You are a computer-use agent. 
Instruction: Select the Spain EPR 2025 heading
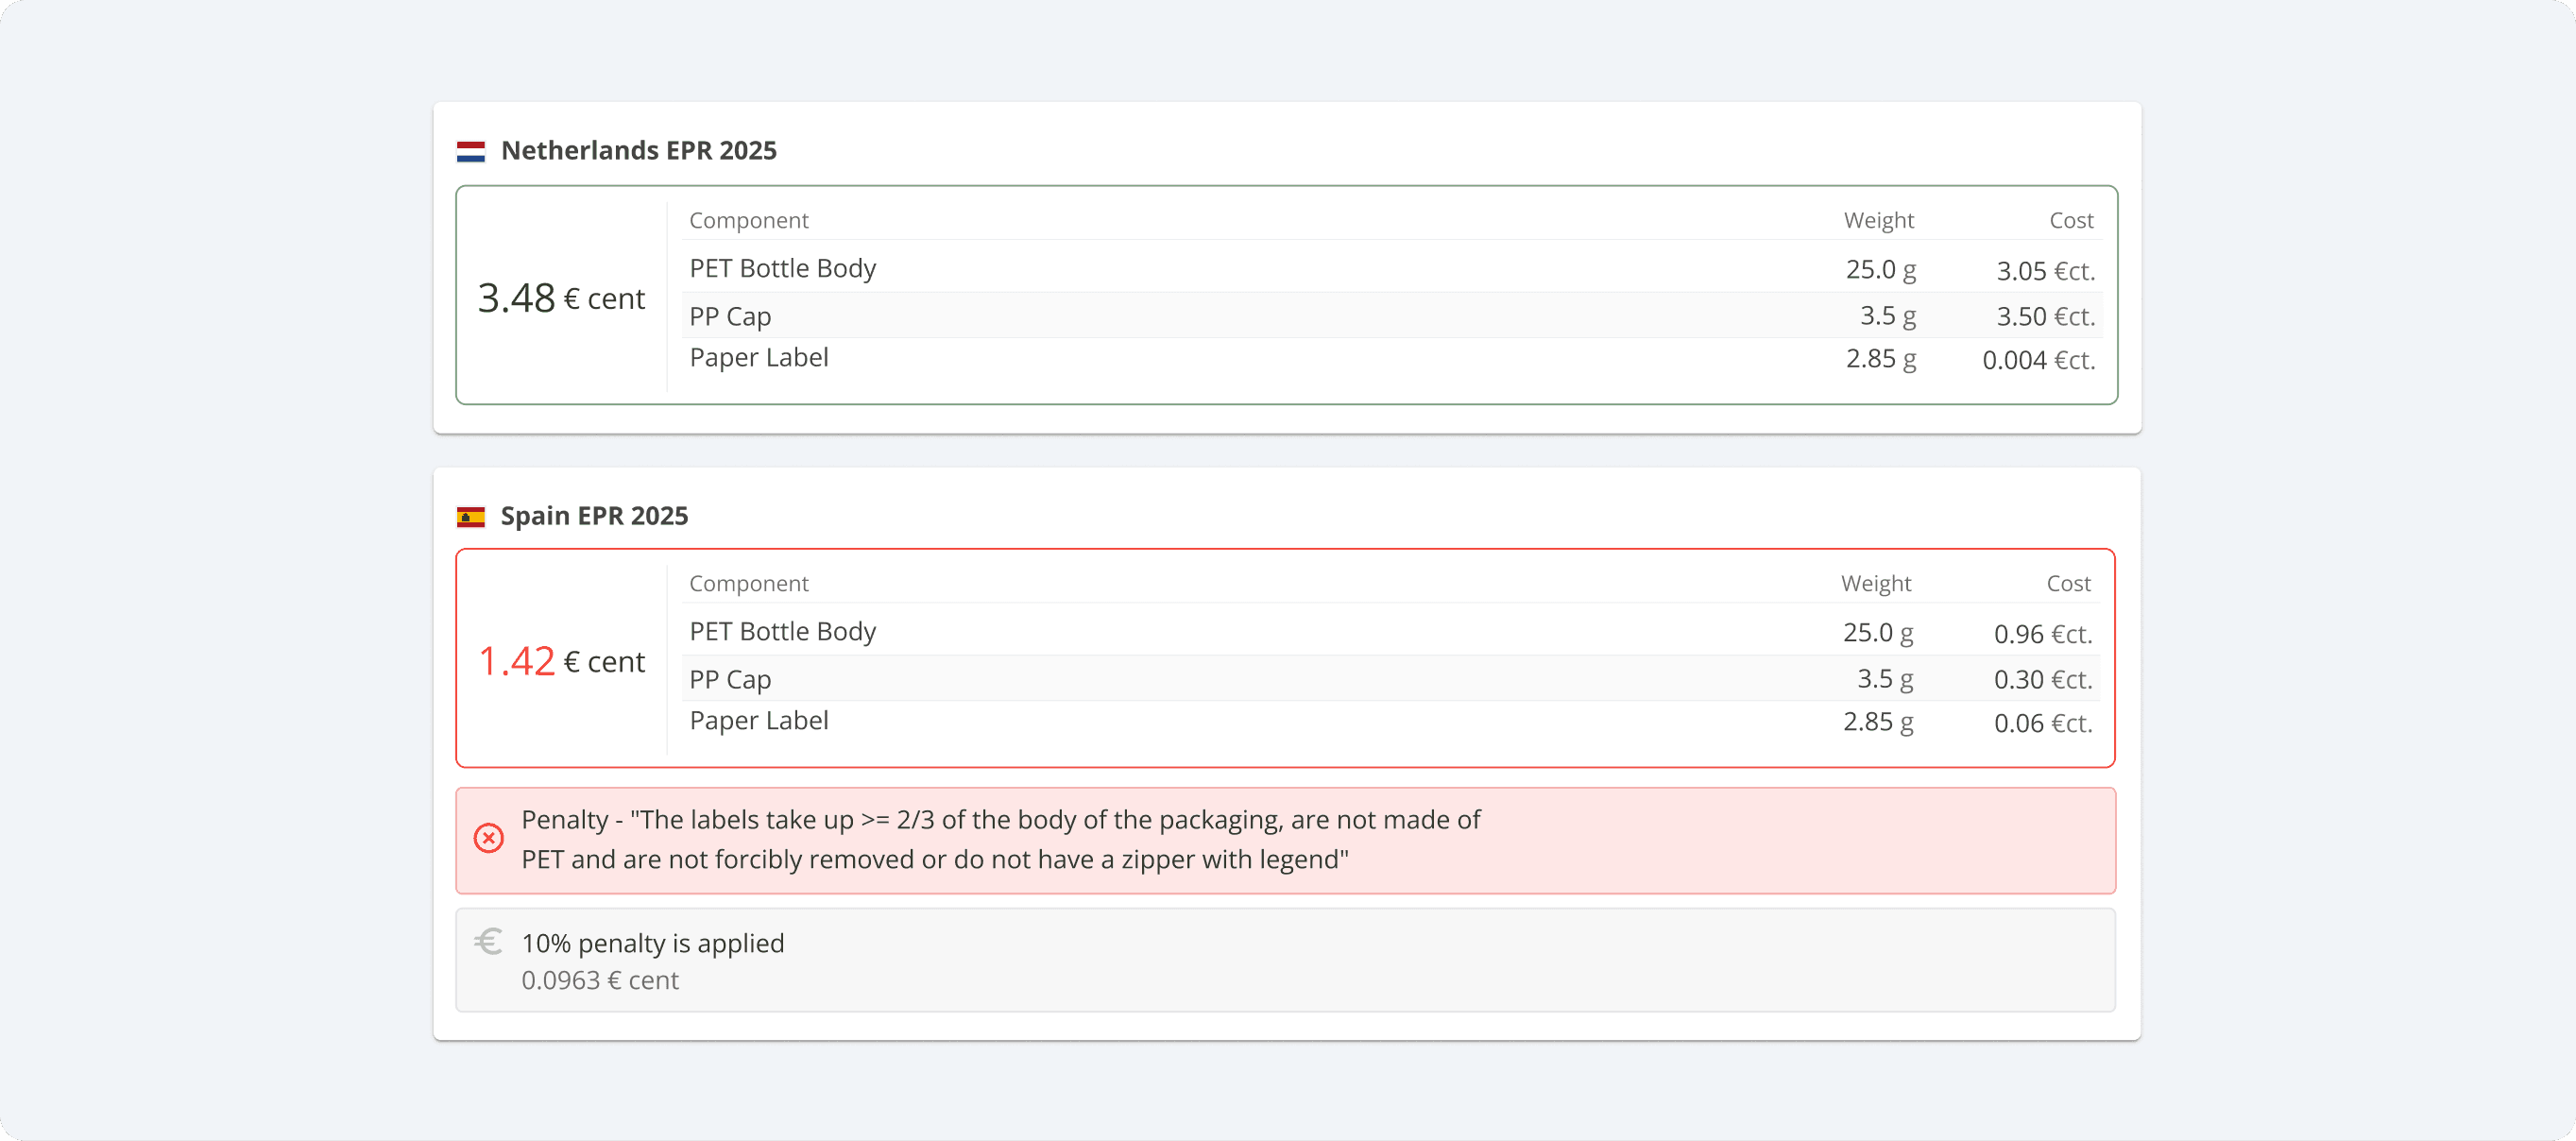(594, 516)
